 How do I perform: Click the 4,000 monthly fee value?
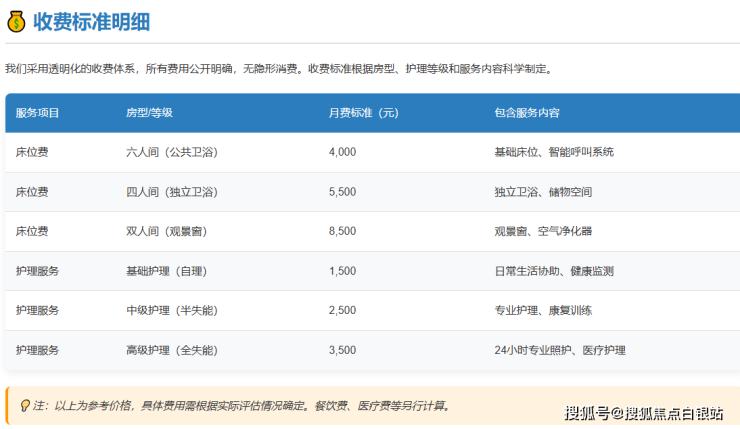pyautogui.click(x=342, y=152)
